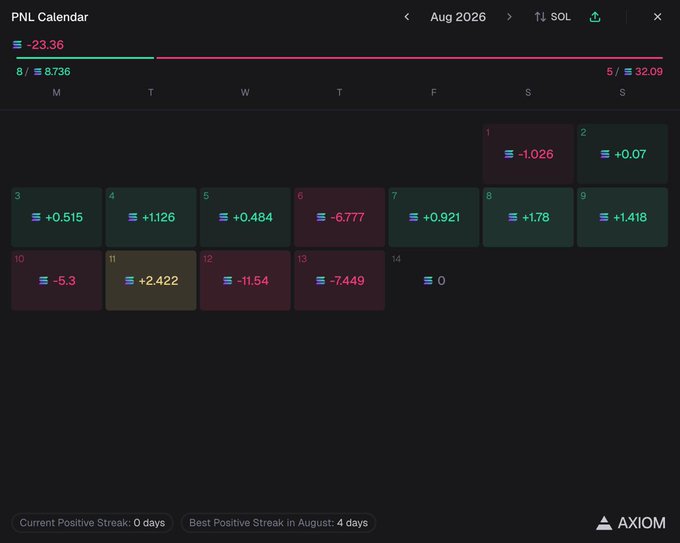
Task: Close the PNL Calendar dialog
Action: coord(657,17)
